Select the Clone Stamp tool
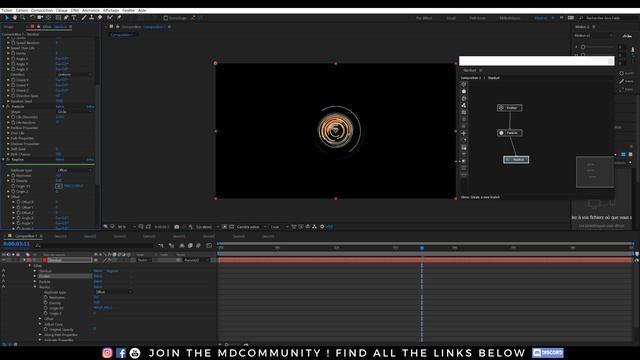 [92, 18]
